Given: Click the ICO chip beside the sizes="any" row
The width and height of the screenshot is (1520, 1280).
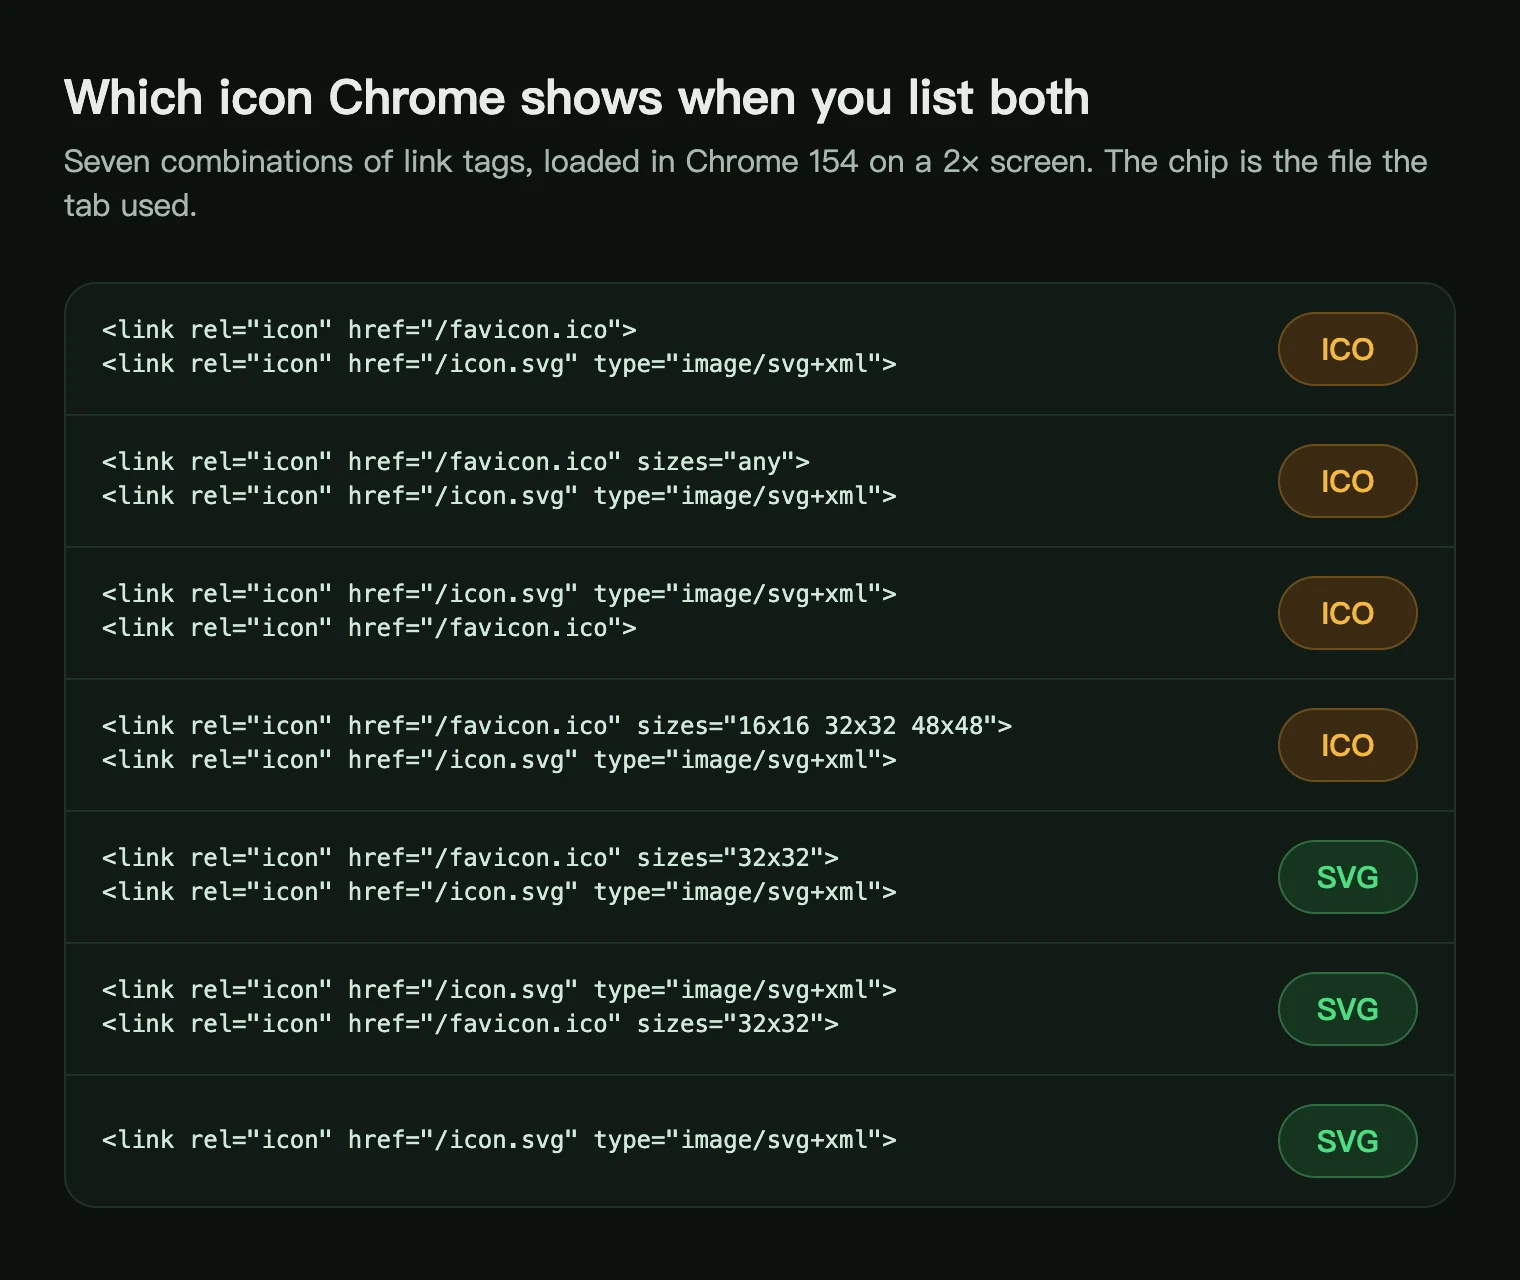Looking at the screenshot, I should click(x=1347, y=481).
